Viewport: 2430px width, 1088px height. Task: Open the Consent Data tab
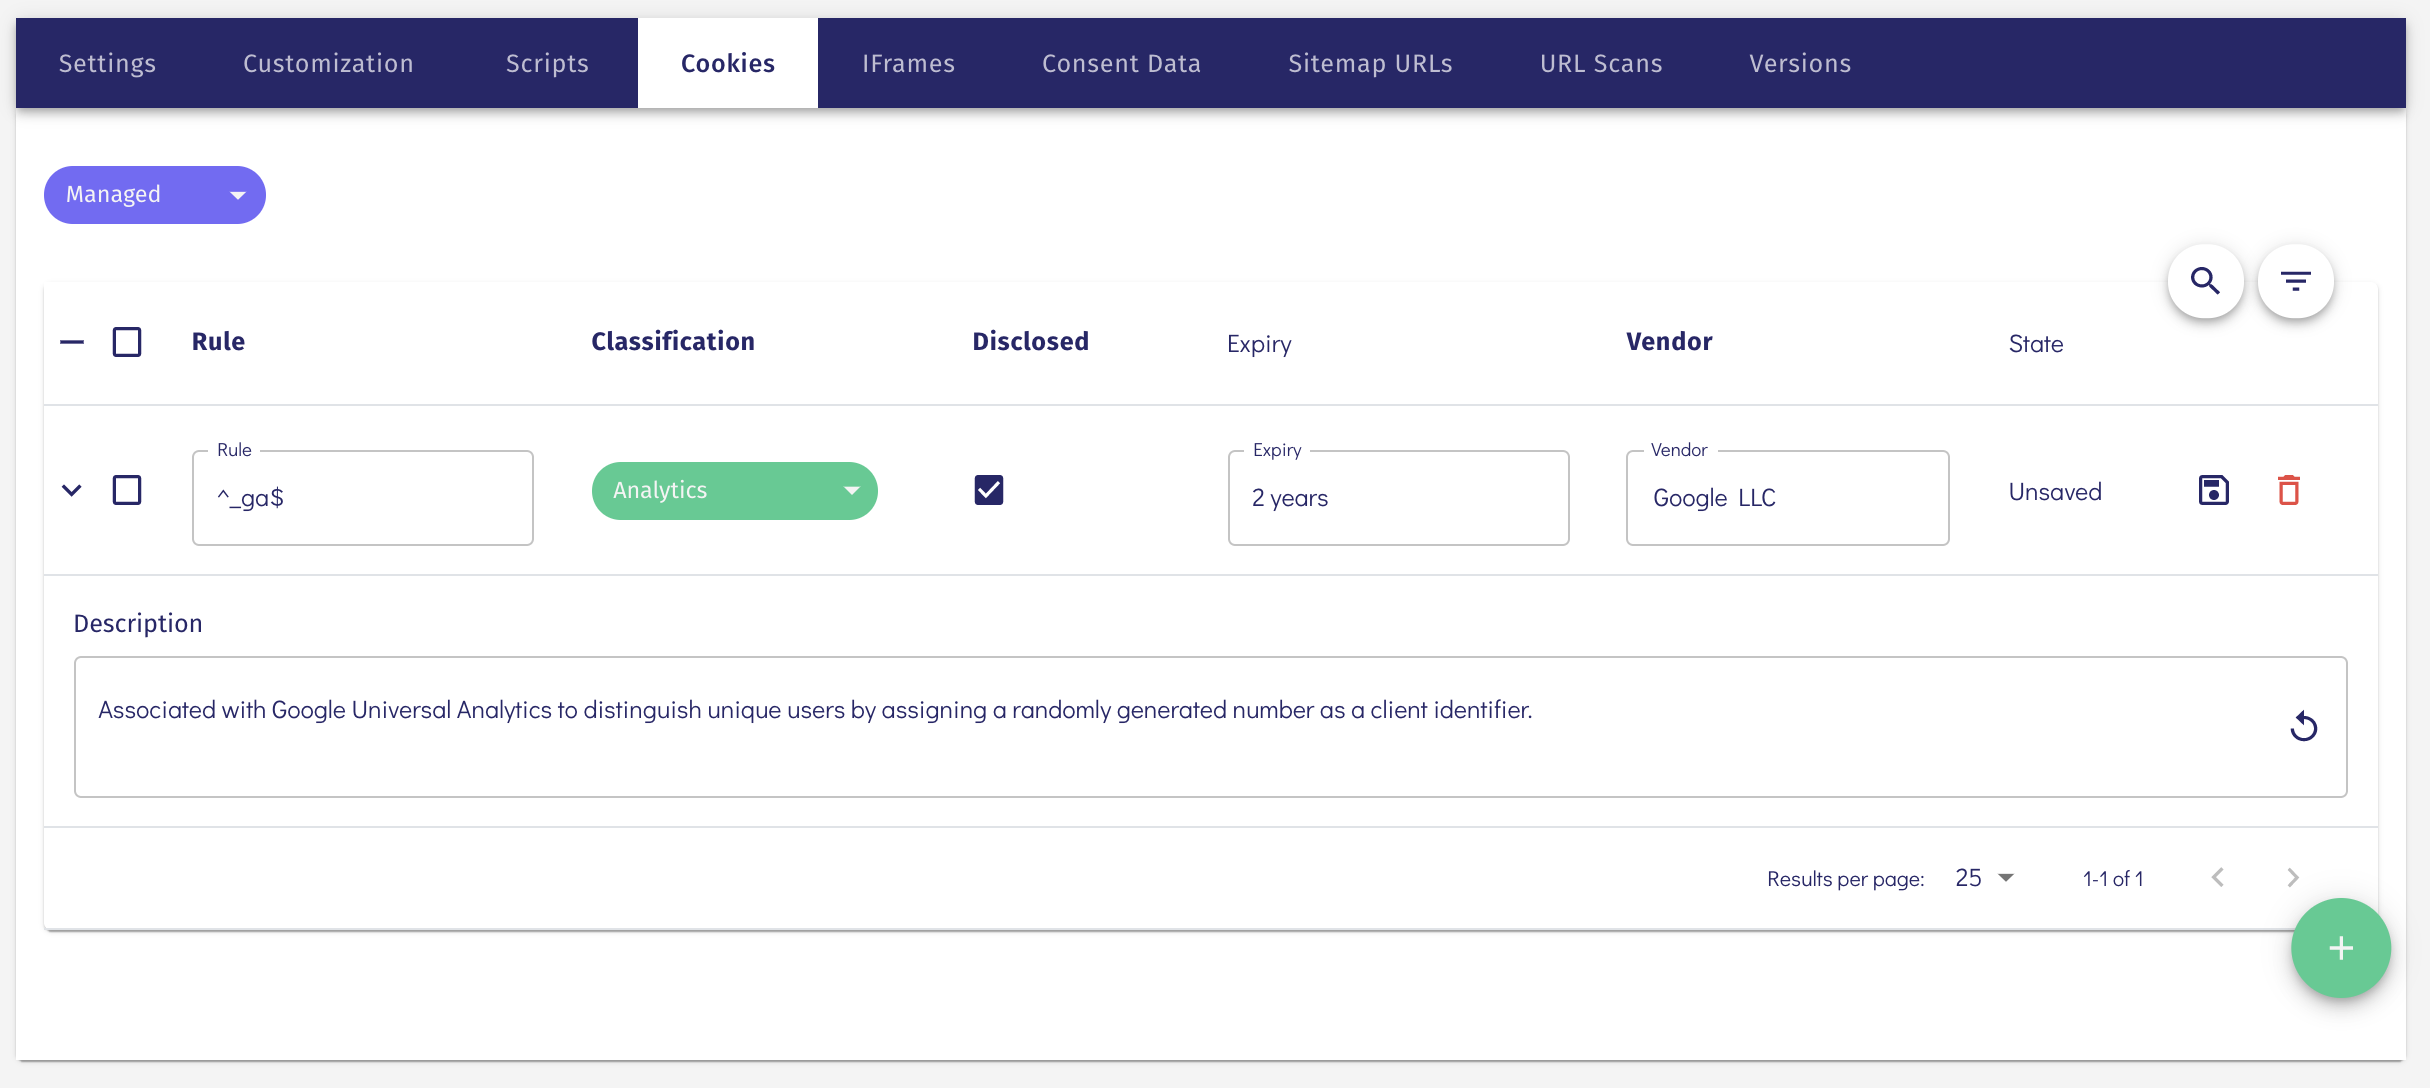(1121, 63)
